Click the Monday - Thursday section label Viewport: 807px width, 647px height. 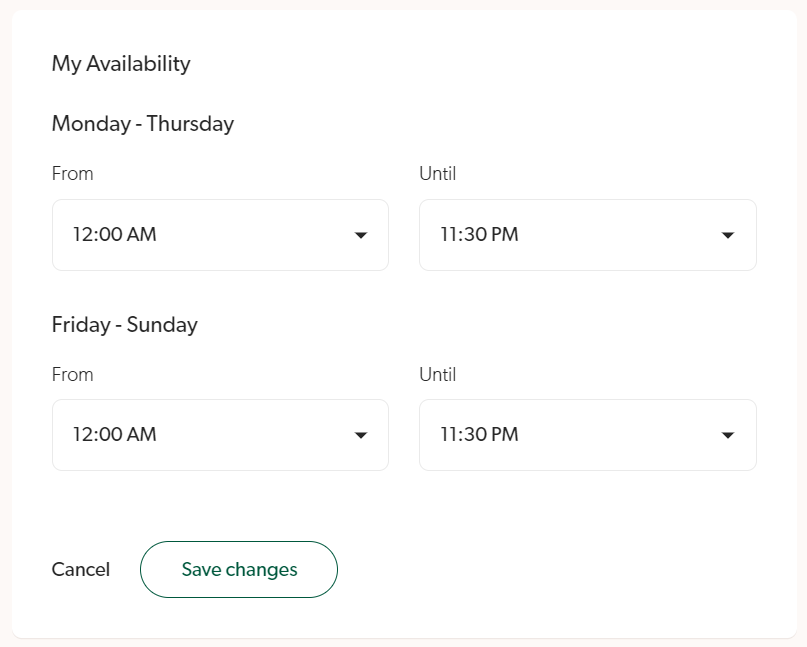(143, 124)
